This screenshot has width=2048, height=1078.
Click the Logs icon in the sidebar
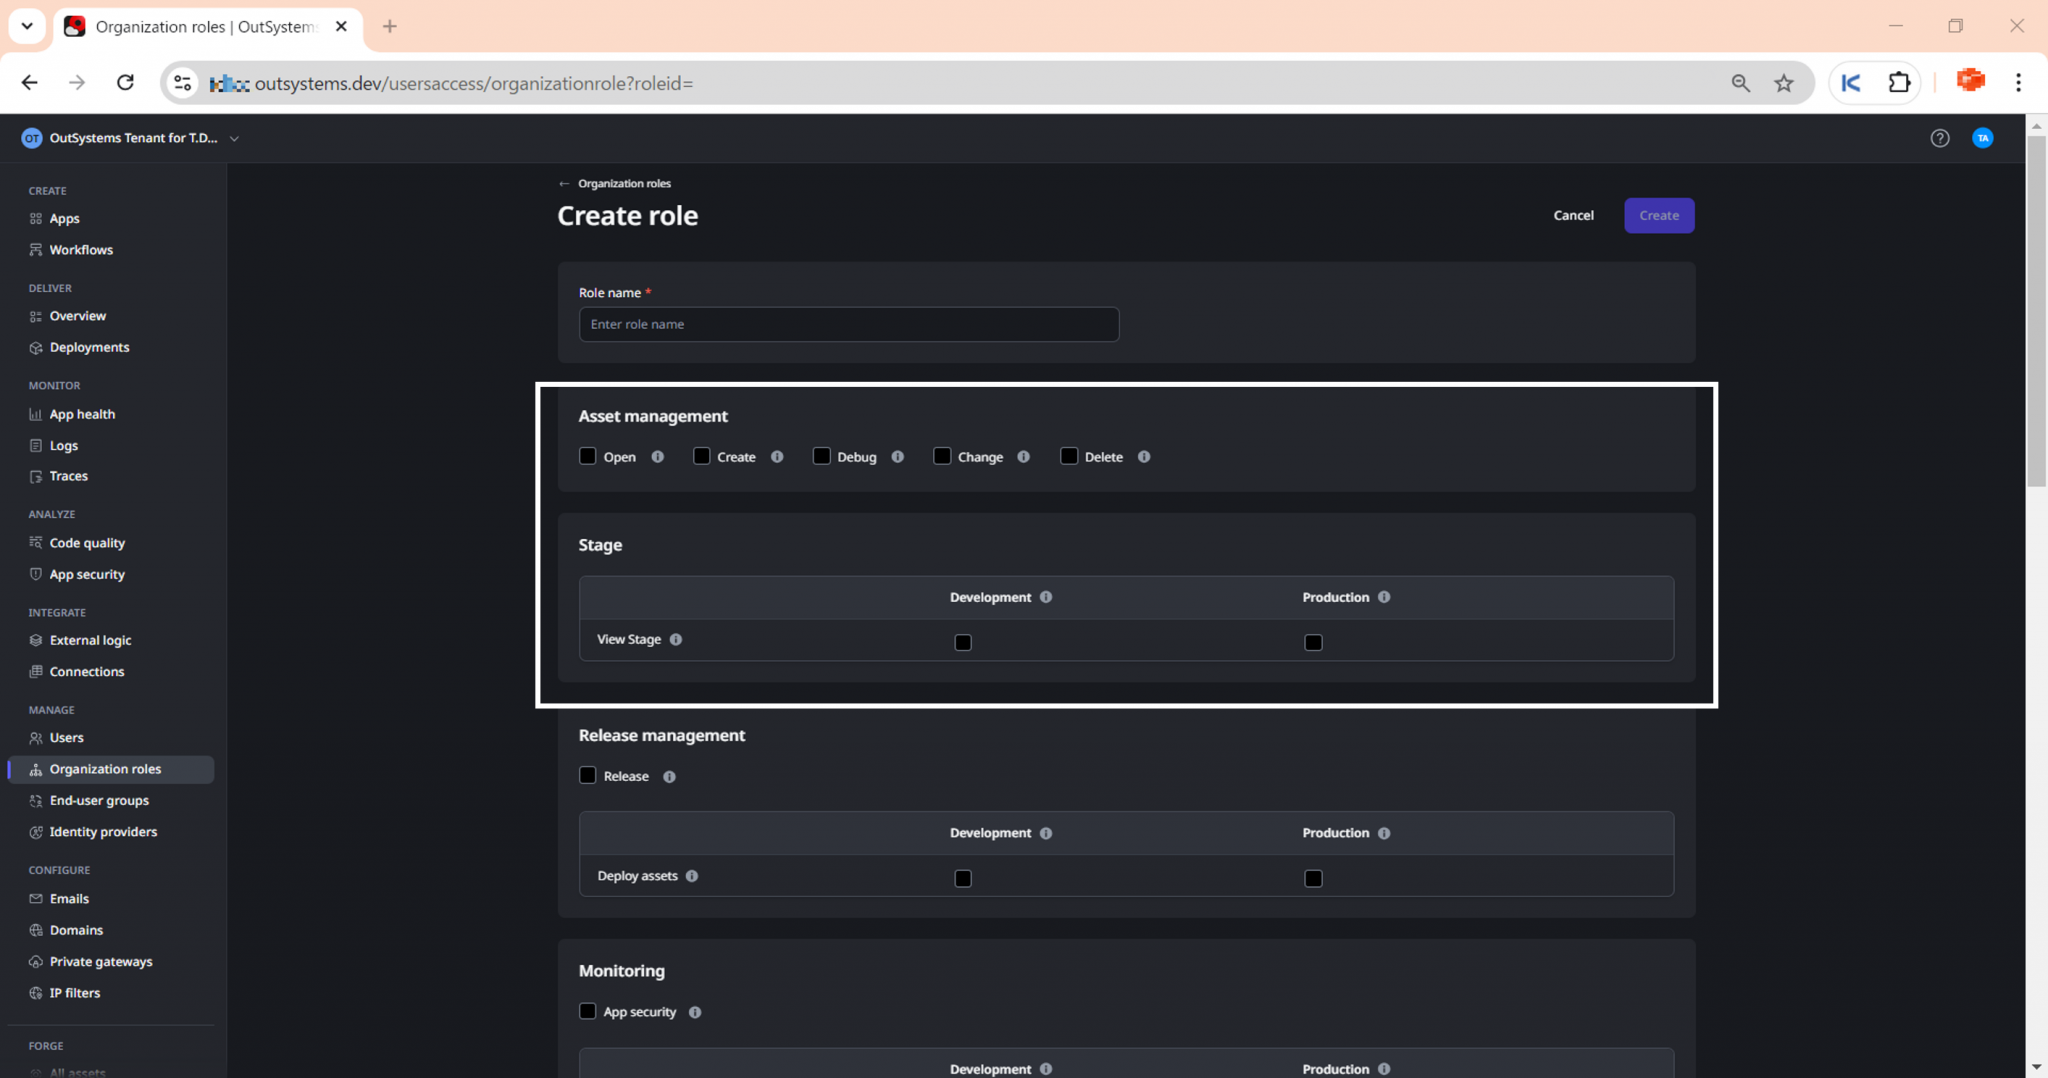[x=35, y=445]
